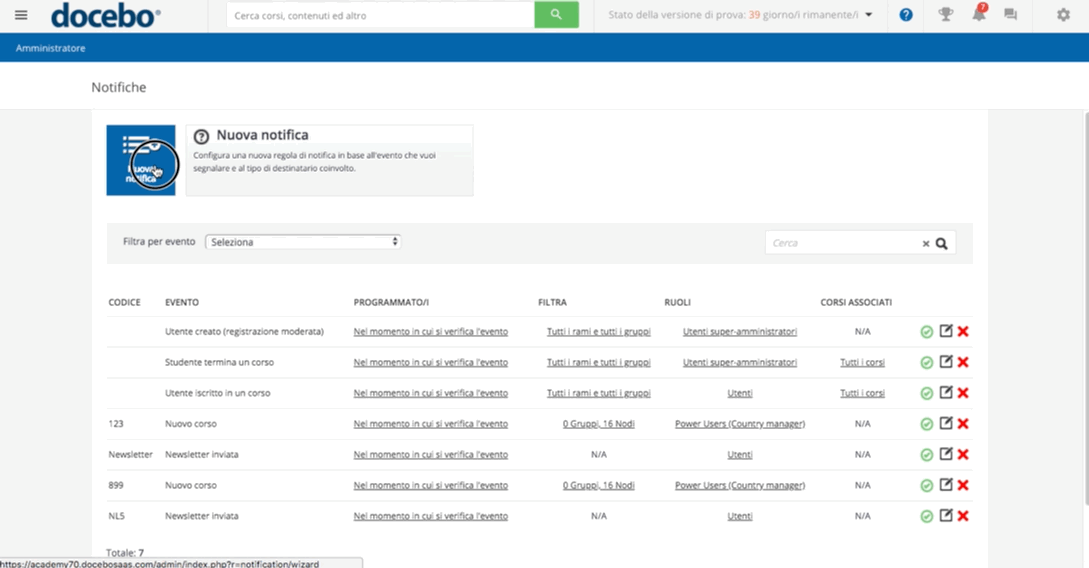Delete the notification with code 899
The width and height of the screenshot is (1089, 568).
point(963,485)
